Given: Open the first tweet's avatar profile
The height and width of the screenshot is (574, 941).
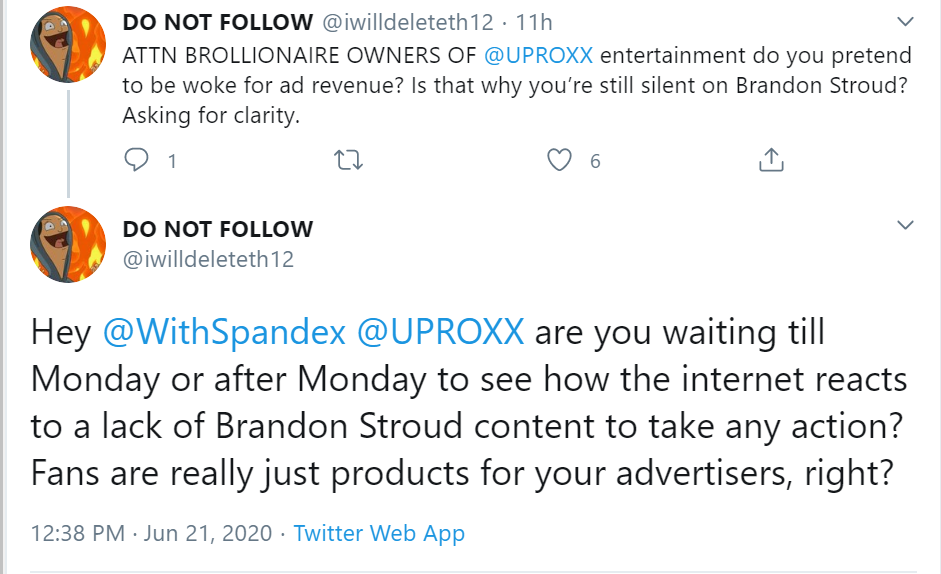Looking at the screenshot, I should pyautogui.click(x=69, y=44).
